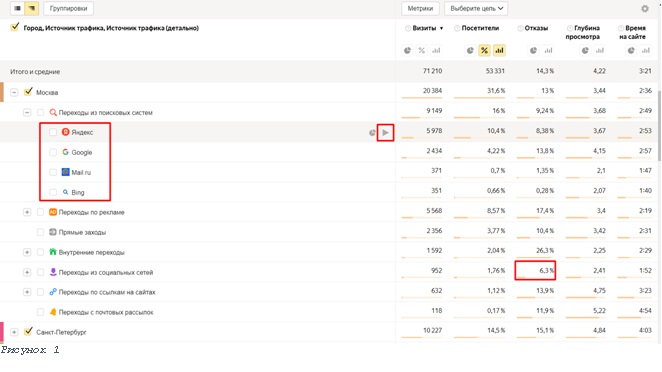This screenshot has height=372, width=662.
Task: Uncheck the Санкт-Петербург checkbox
Action: 28,331
